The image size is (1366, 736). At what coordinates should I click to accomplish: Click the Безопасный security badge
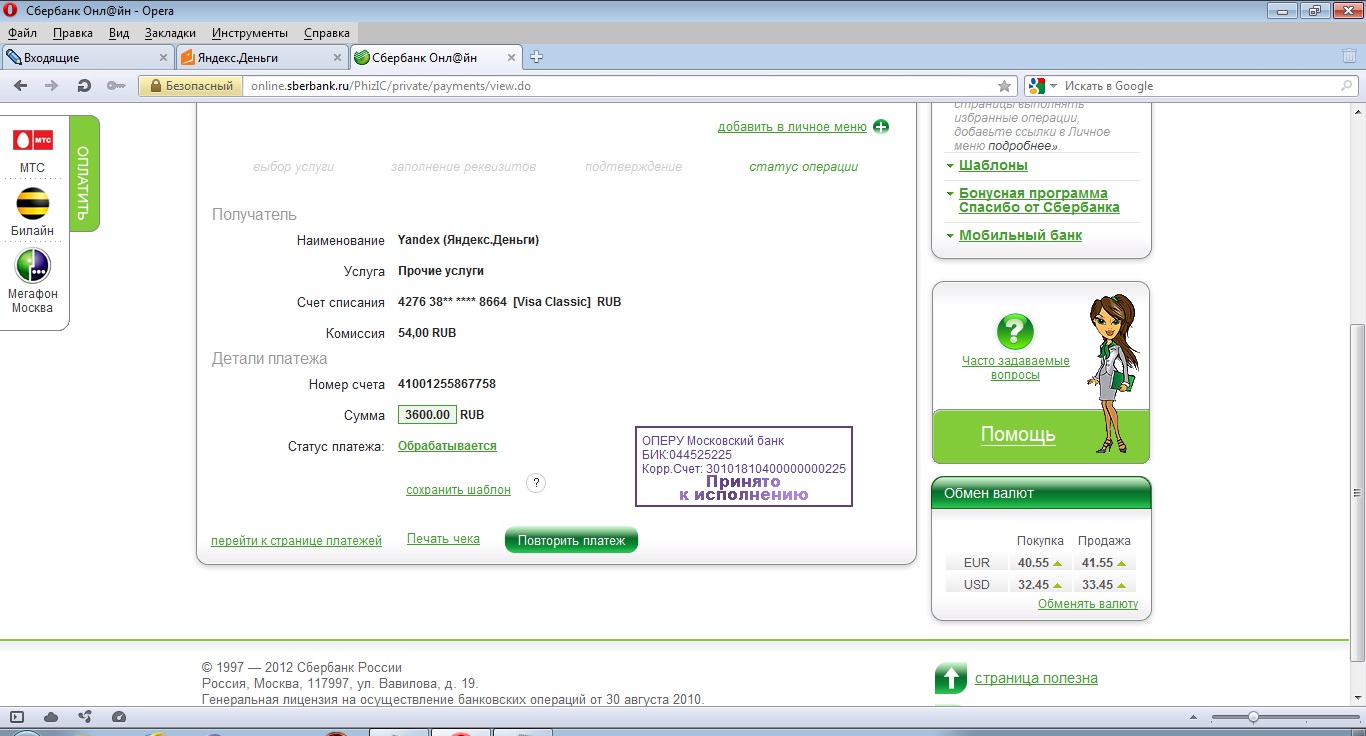coord(191,86)
